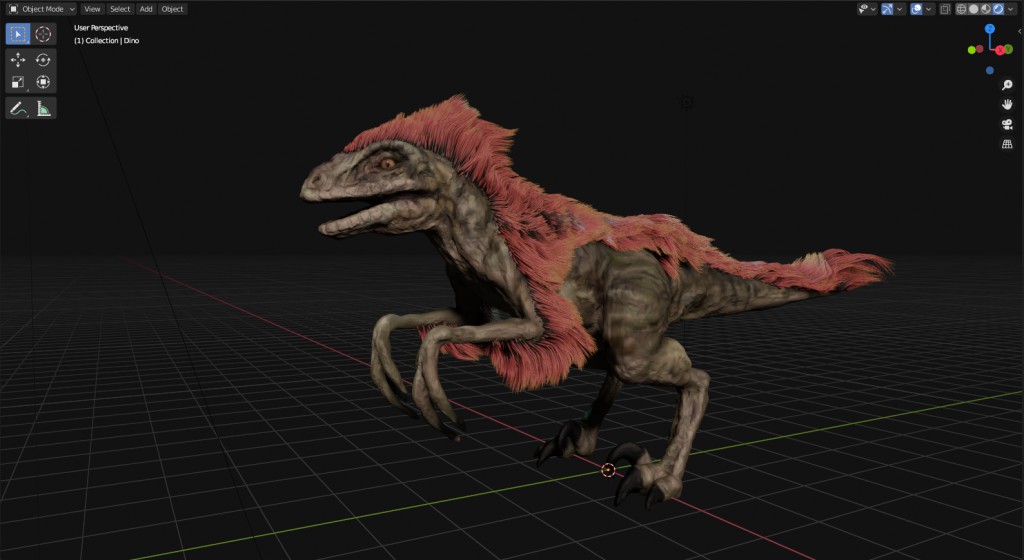Click the zoom magnifier viewport button

(1007, 85)
